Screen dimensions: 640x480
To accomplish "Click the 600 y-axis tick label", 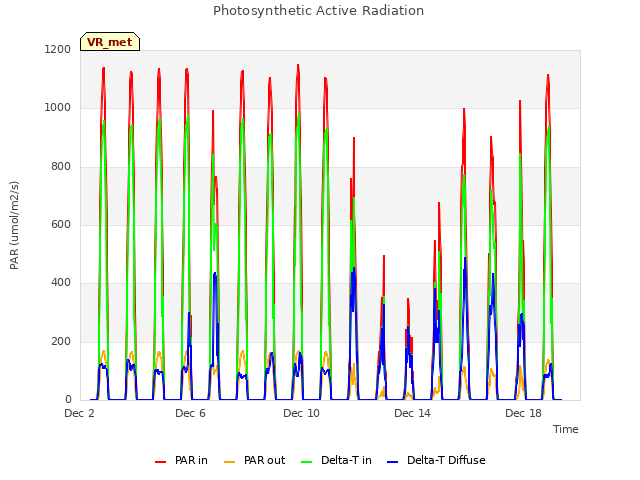I will pos(61,224).
